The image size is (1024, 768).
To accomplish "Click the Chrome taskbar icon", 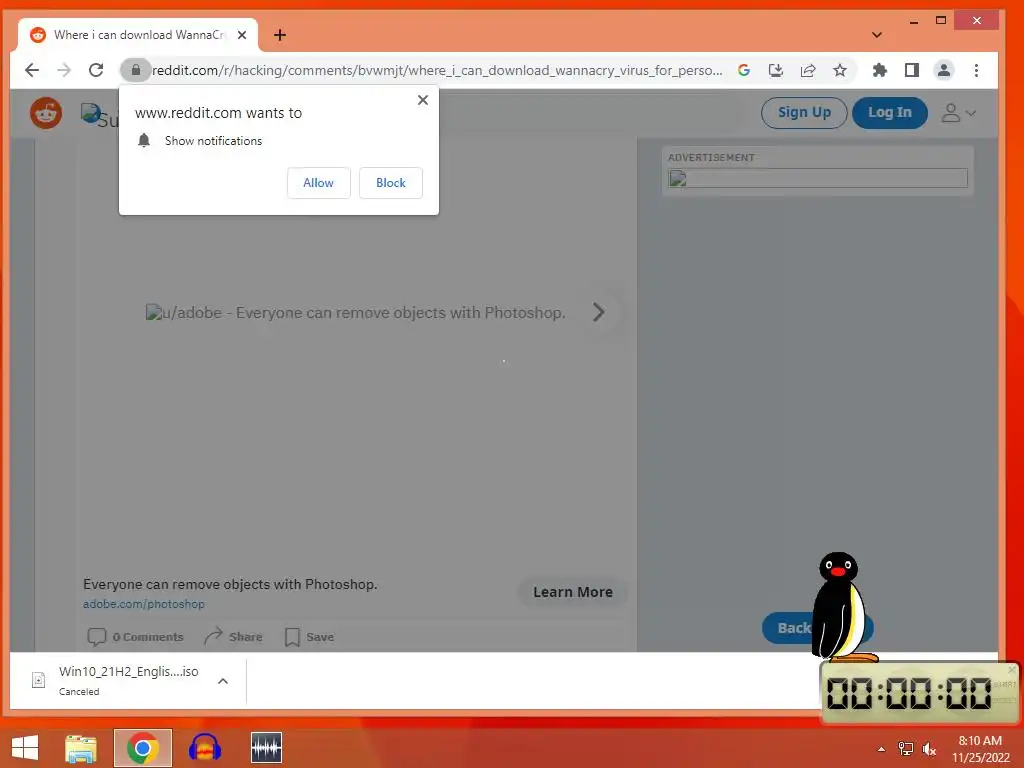I will click(x=142, y=748).
